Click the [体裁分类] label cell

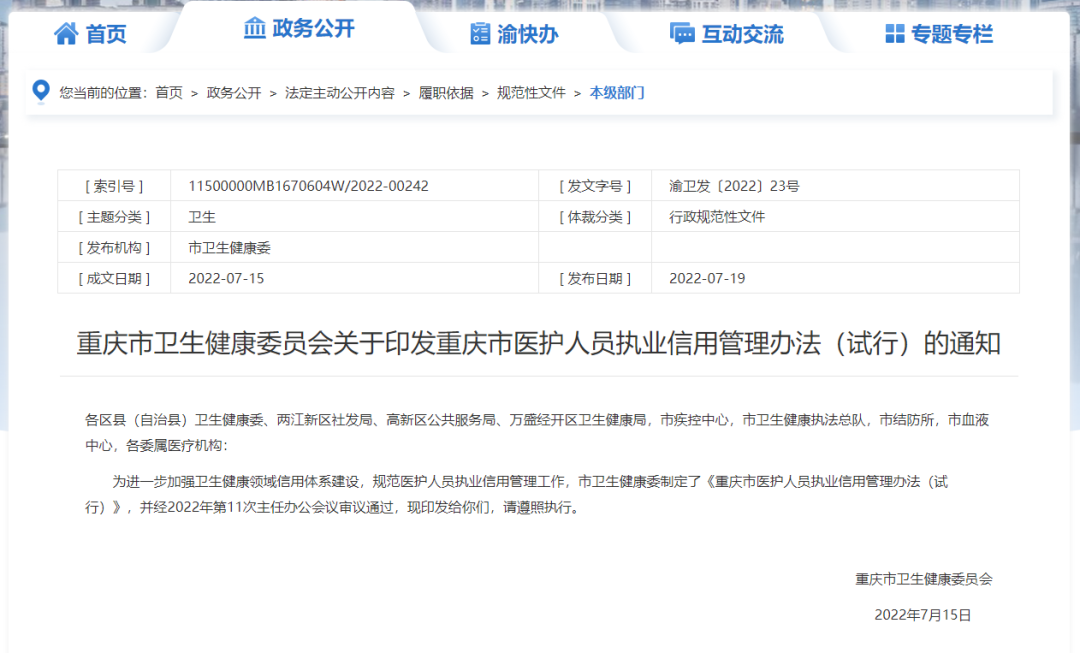click(595, 217)
